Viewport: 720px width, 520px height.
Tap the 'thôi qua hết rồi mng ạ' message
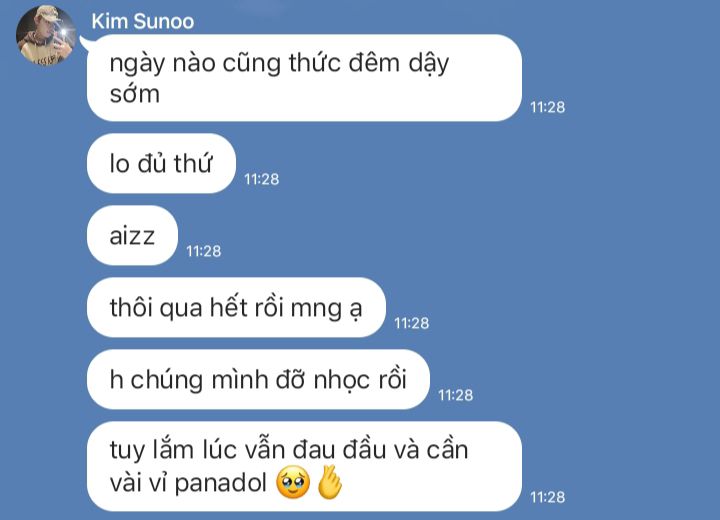236,307
